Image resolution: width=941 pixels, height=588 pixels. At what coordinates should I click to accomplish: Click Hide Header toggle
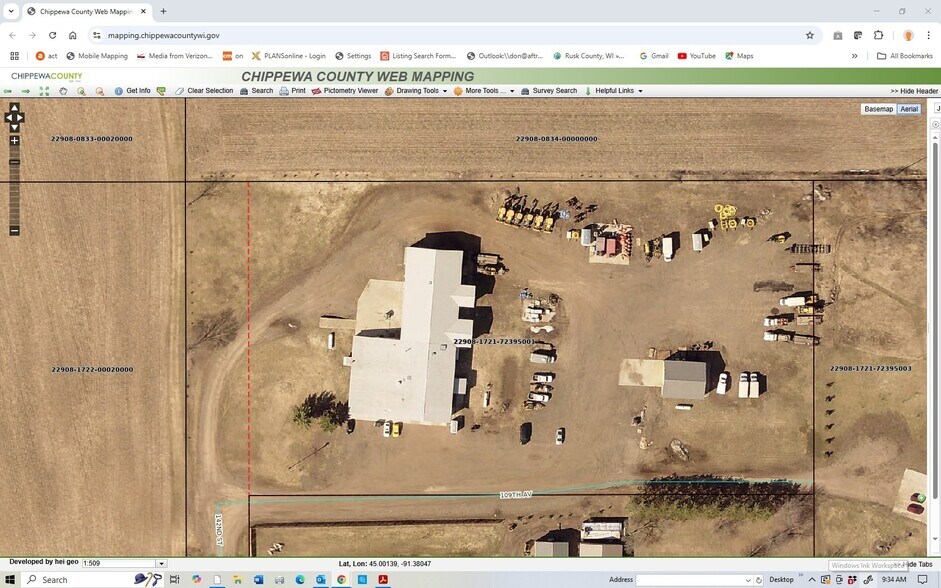pyautogui.click(x=913, y=91)
